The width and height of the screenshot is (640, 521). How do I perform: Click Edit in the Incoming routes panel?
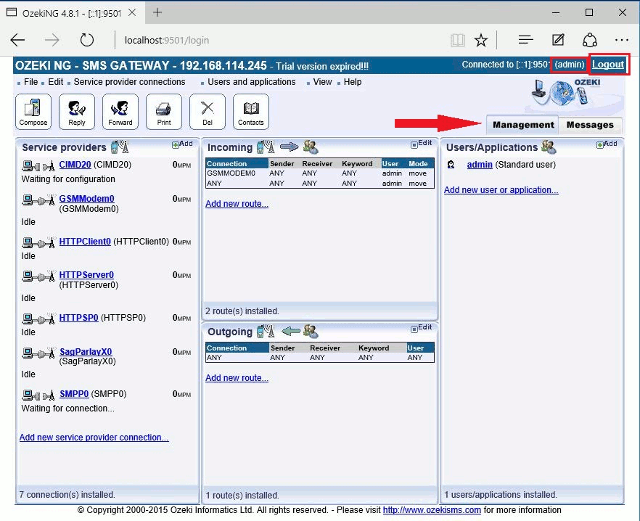[424, 144]
